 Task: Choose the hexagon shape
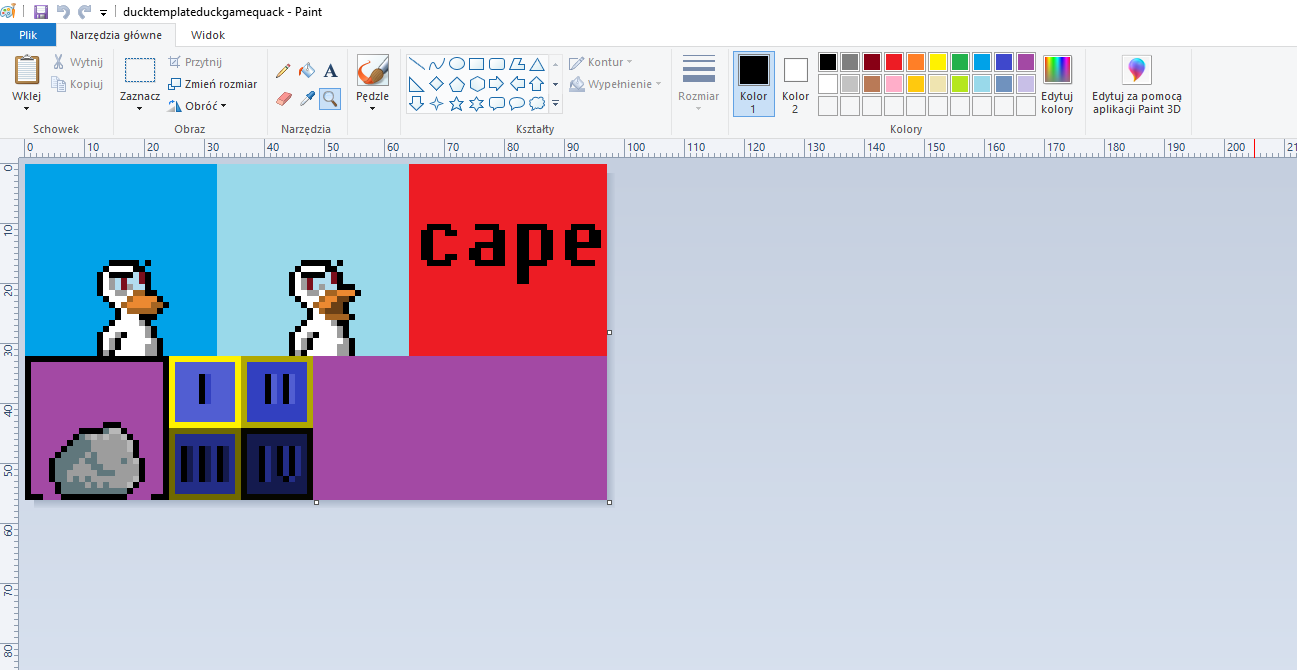point(477,84)
